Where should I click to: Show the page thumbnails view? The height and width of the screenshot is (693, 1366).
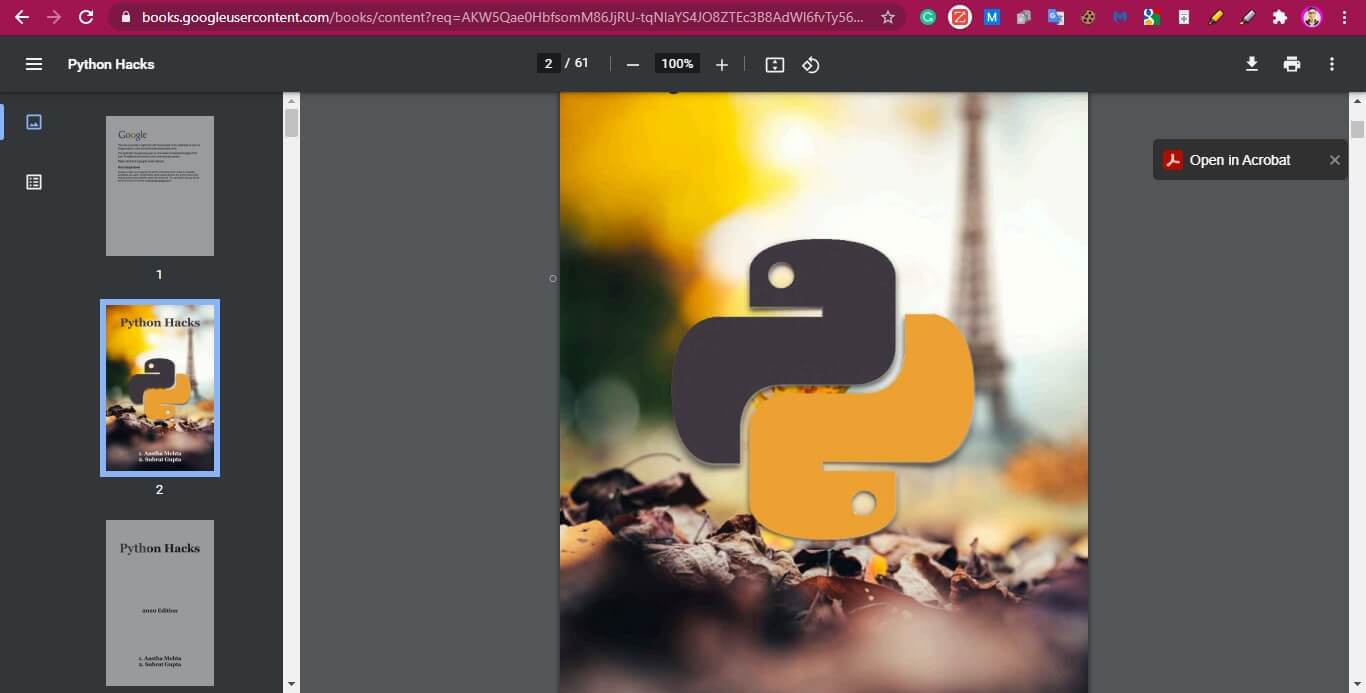point(34,122)
